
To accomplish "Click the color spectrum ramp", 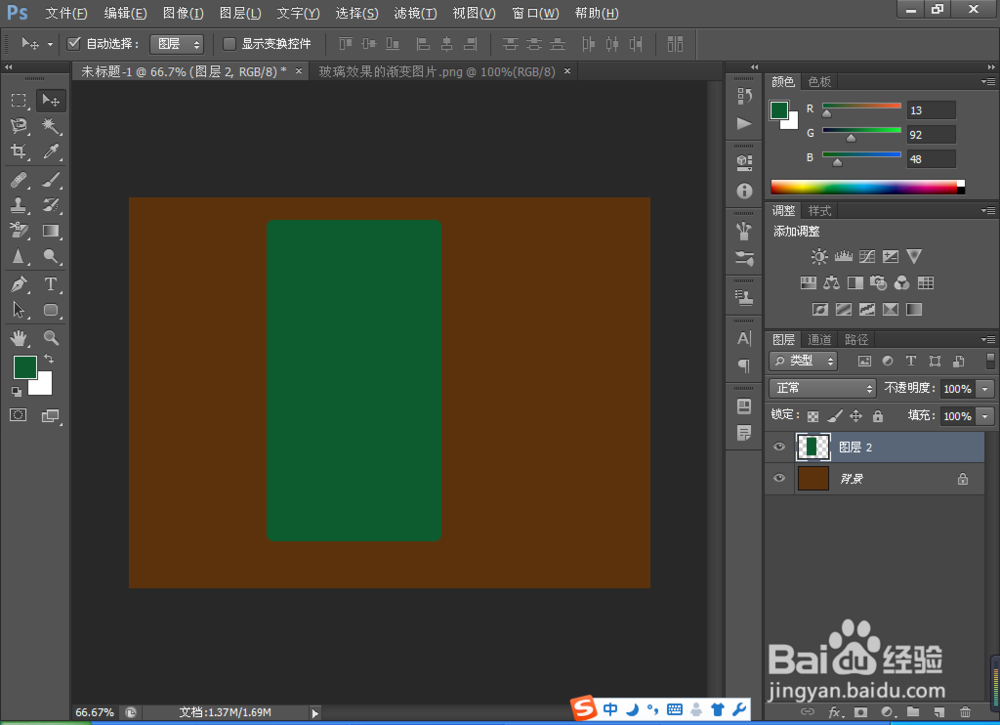I will pos(867,187).
